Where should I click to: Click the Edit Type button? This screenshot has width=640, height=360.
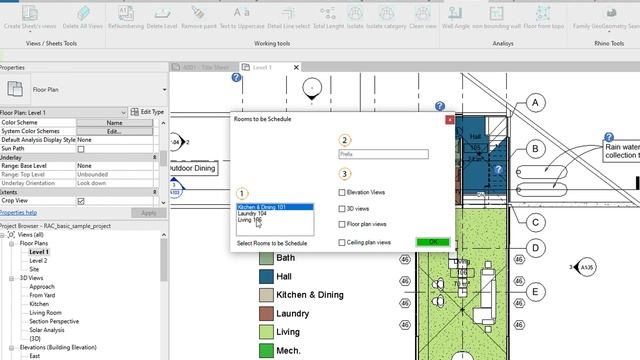[147, 112]
